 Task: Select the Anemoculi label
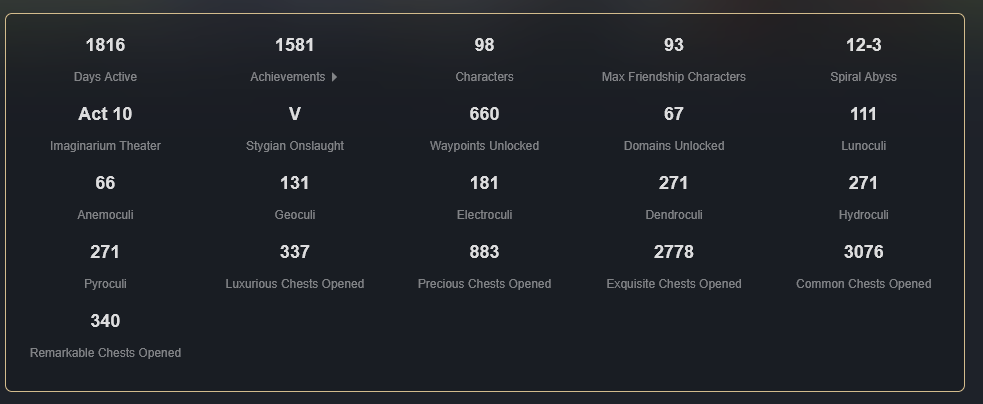click(105, 215)
